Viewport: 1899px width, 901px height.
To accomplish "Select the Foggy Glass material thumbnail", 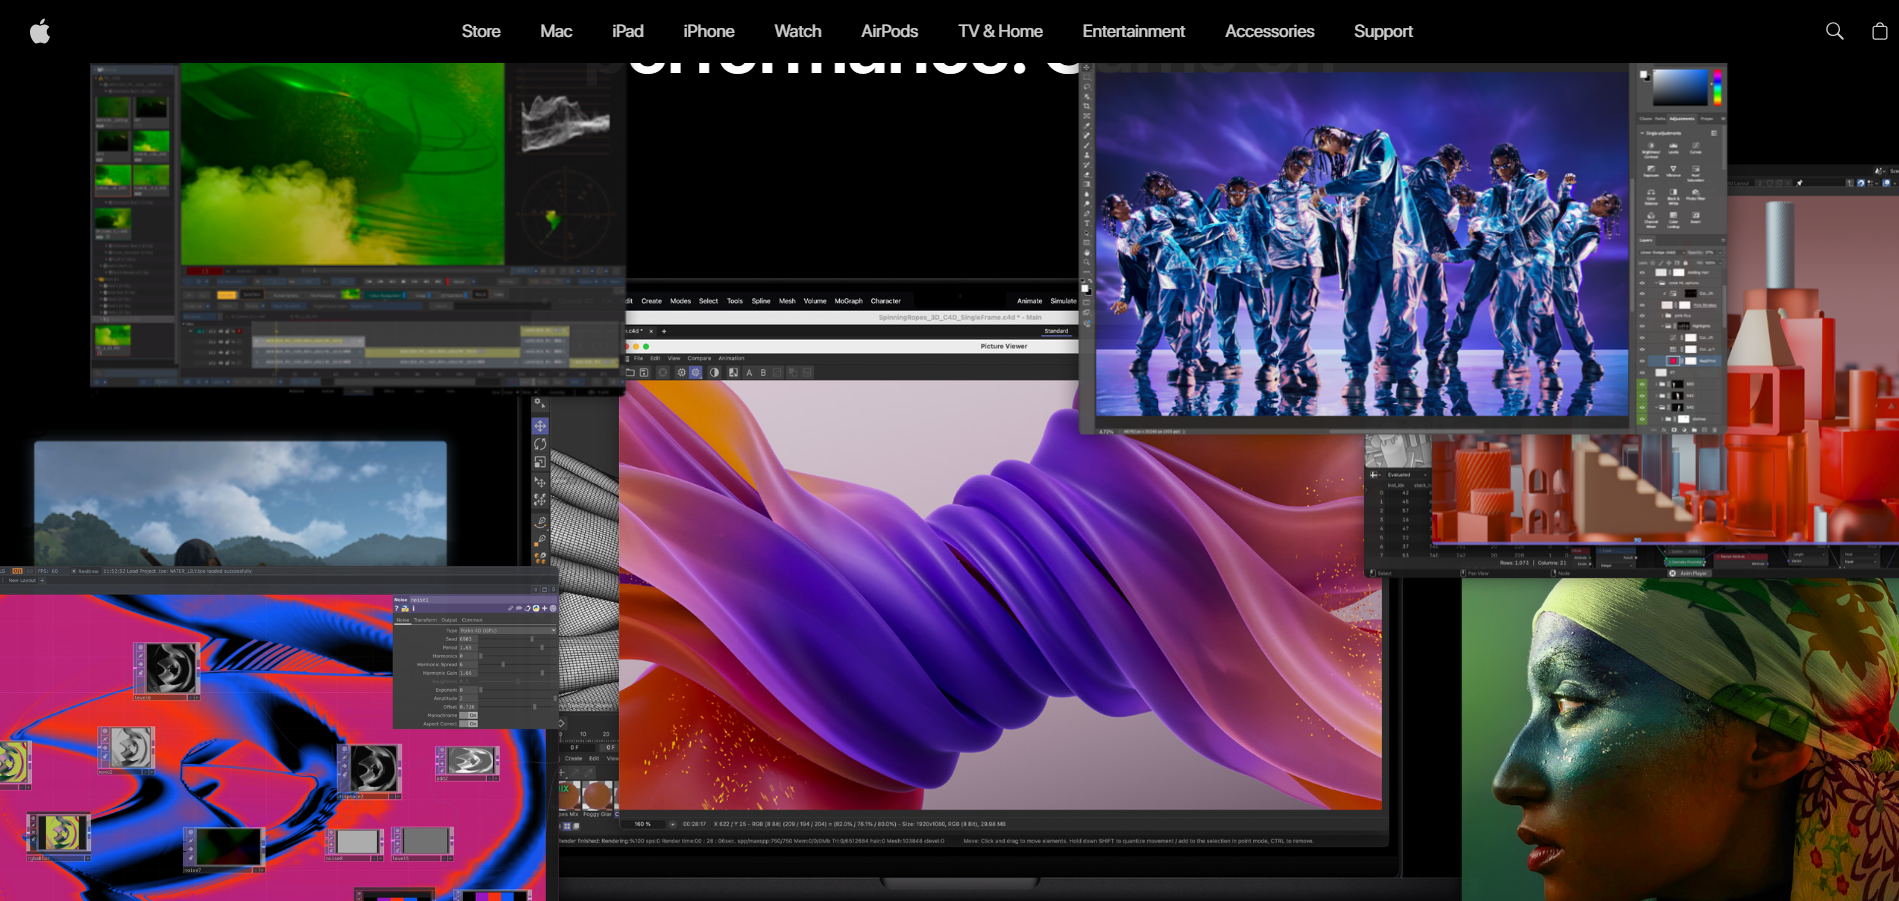I will [598, 796].
